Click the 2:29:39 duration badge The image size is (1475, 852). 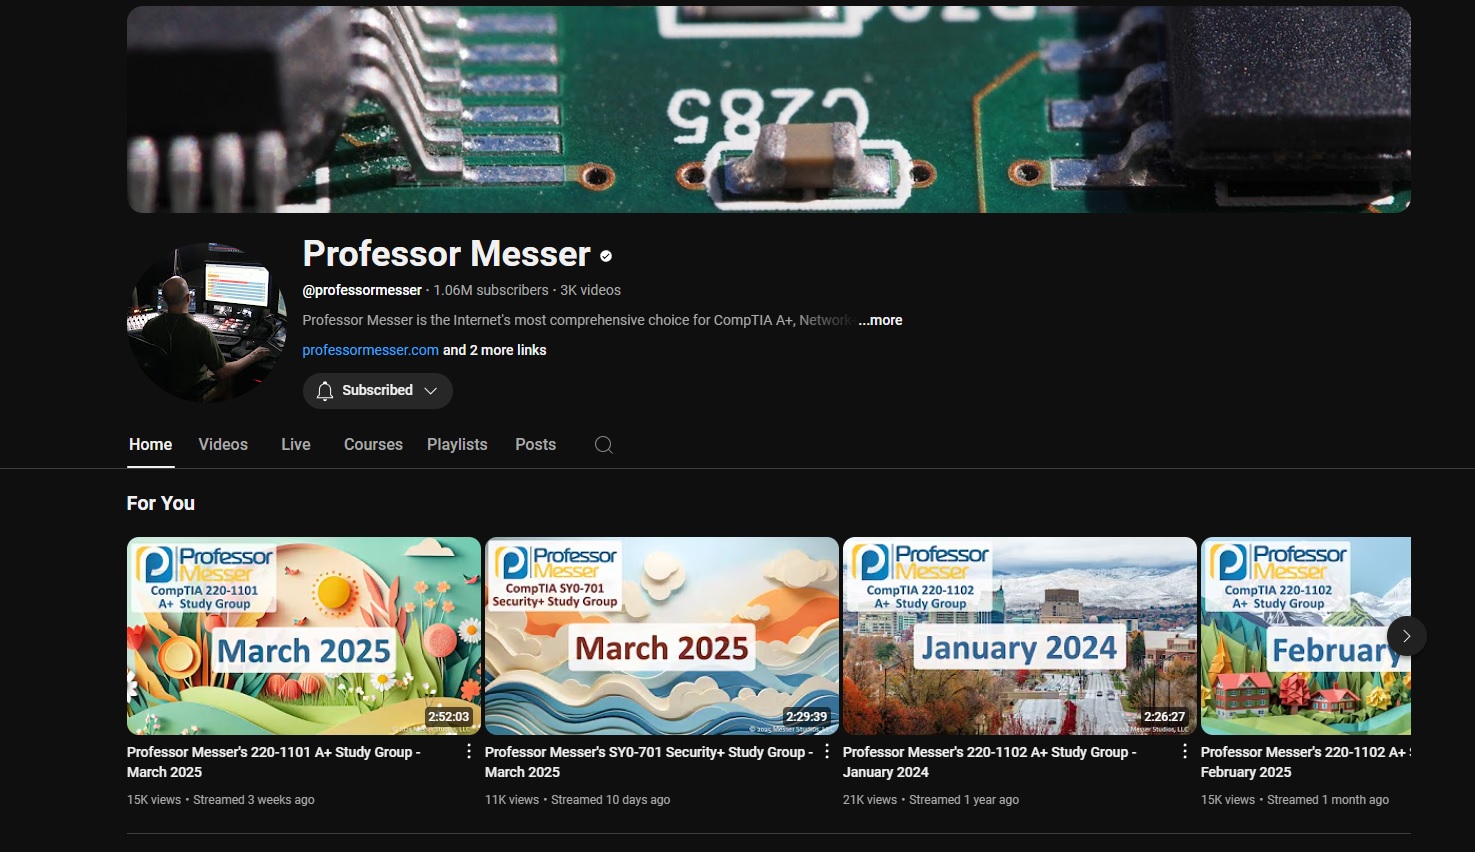pyautogui.click(x=807, y=717)
